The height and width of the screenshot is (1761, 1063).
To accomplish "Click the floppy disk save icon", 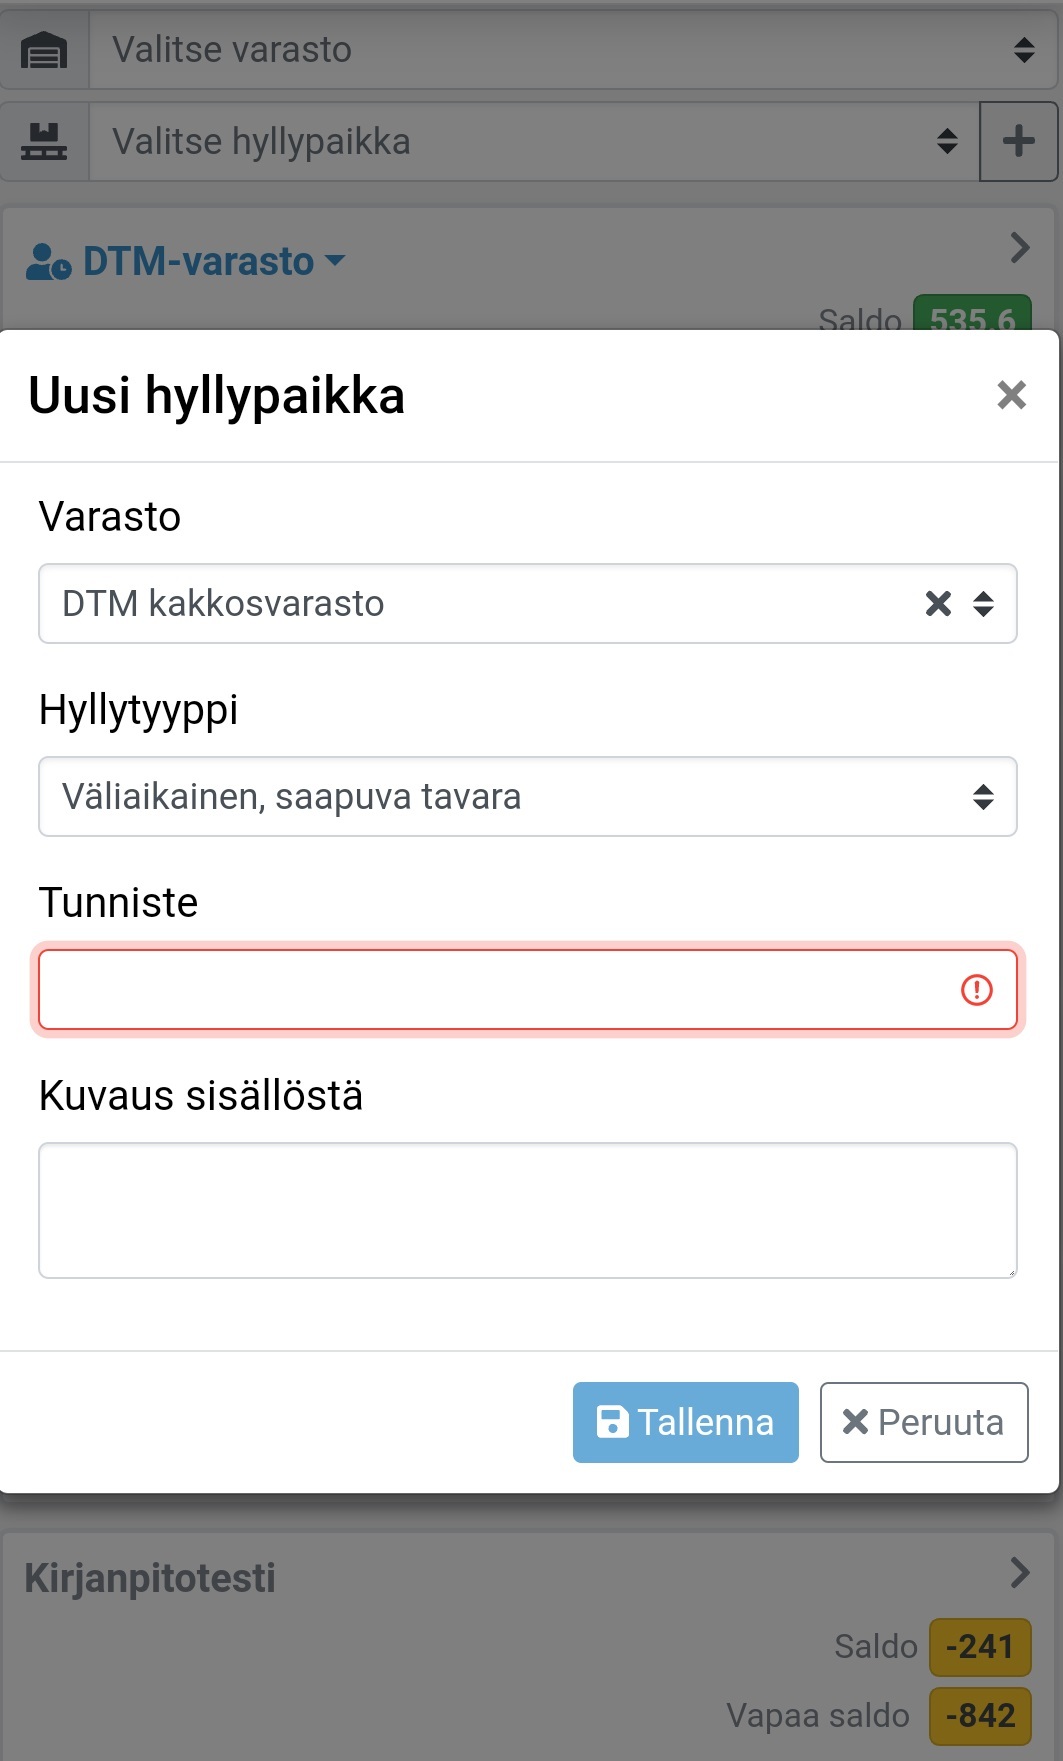I will click(612, 1422).
